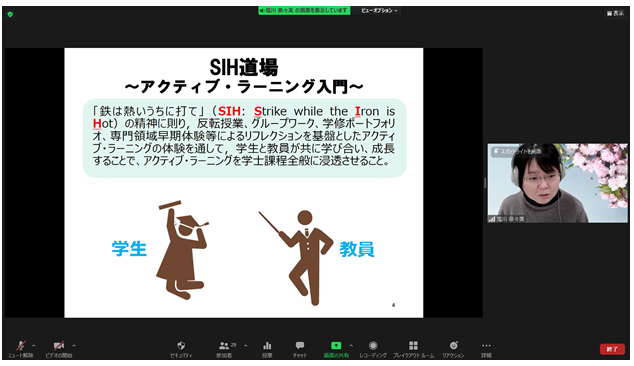The width and height of the screenshot is (634, 366).
Task: Click slide title SIH道場
Action: 244,67
